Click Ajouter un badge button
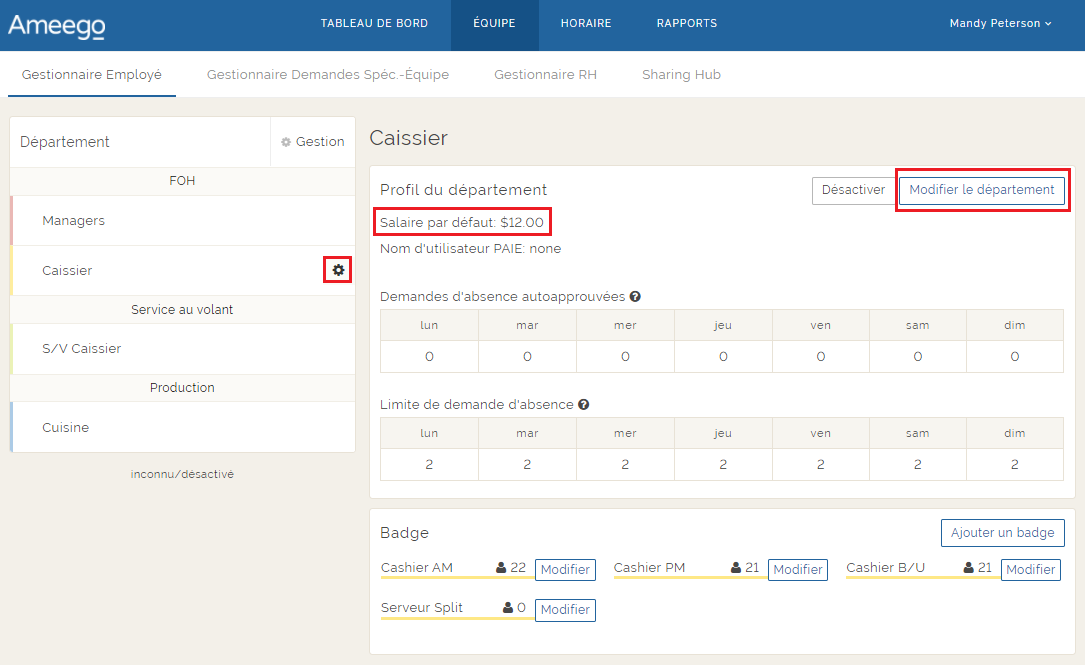This screenshot has width=1085, height=665. (1002, 533)
